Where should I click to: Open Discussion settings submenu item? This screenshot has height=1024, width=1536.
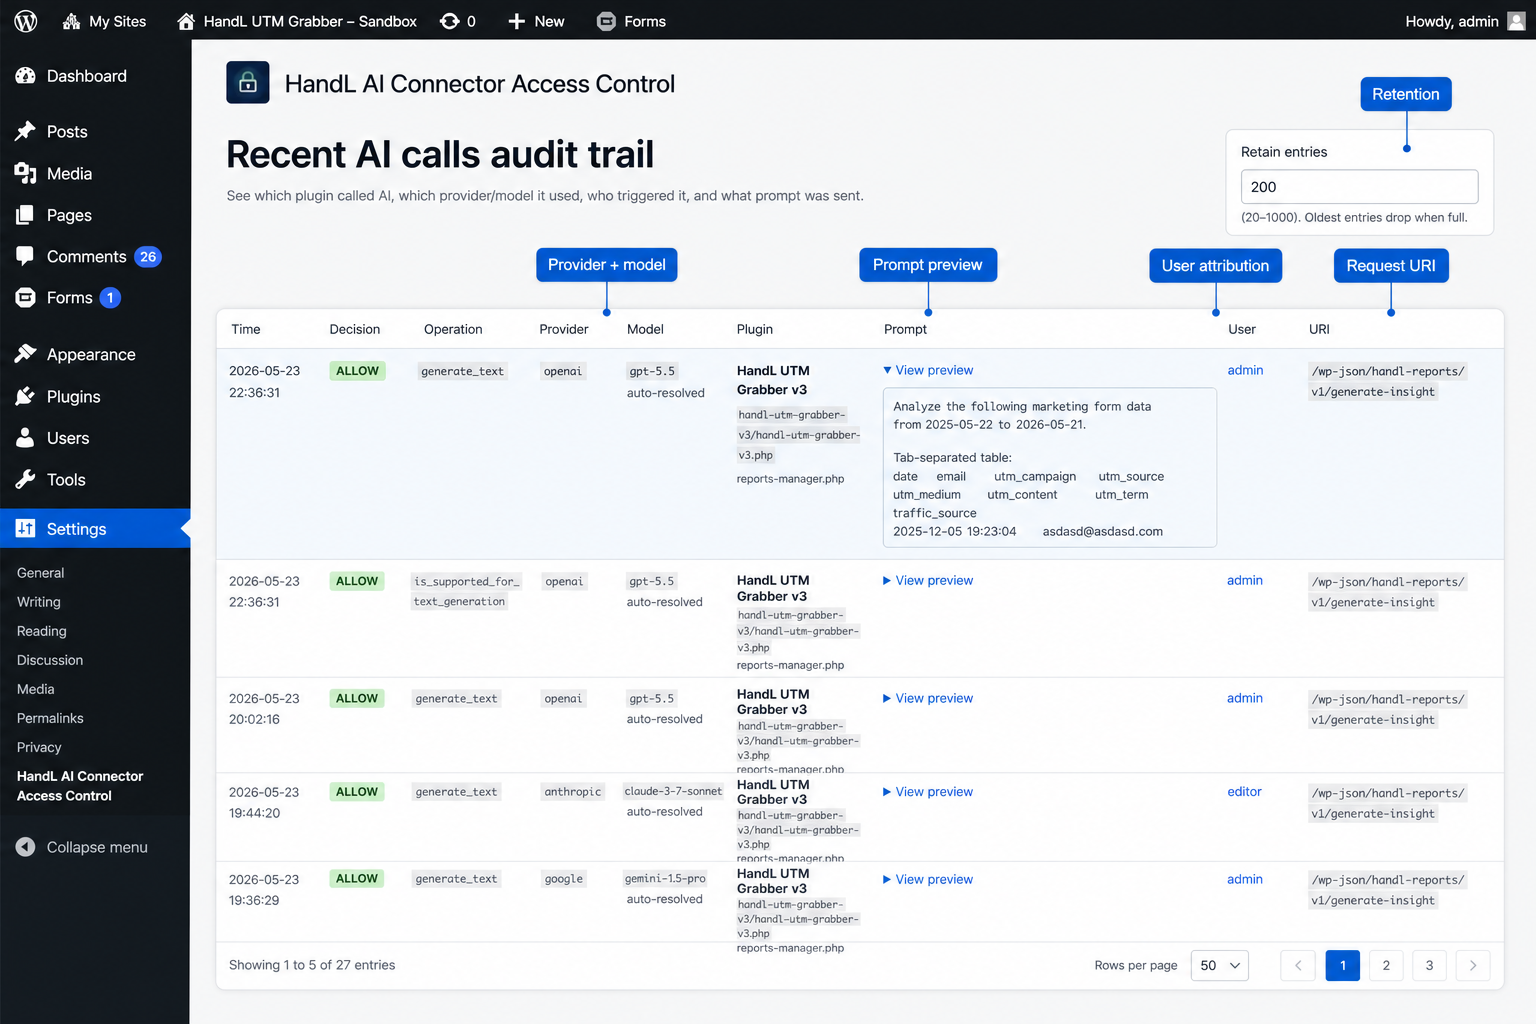click(x=50, y=660)
